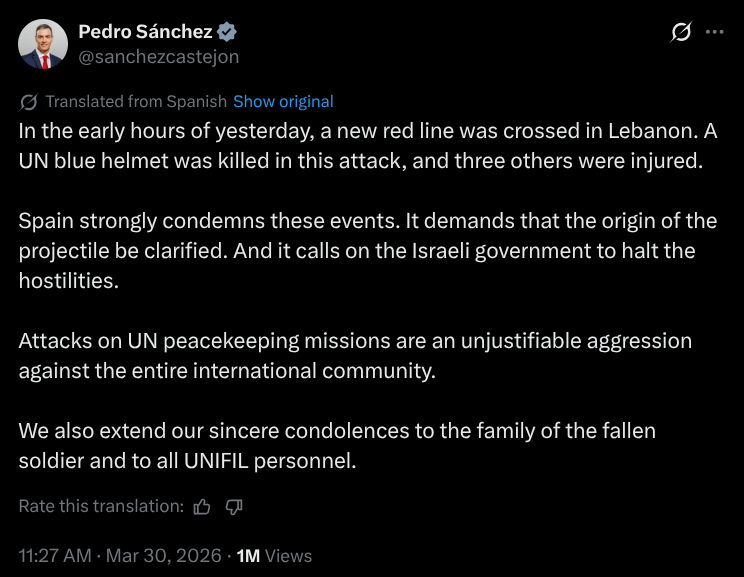Rate the translation with thumbs down
This screenshot has height=577, width=744.
(234, 507)
